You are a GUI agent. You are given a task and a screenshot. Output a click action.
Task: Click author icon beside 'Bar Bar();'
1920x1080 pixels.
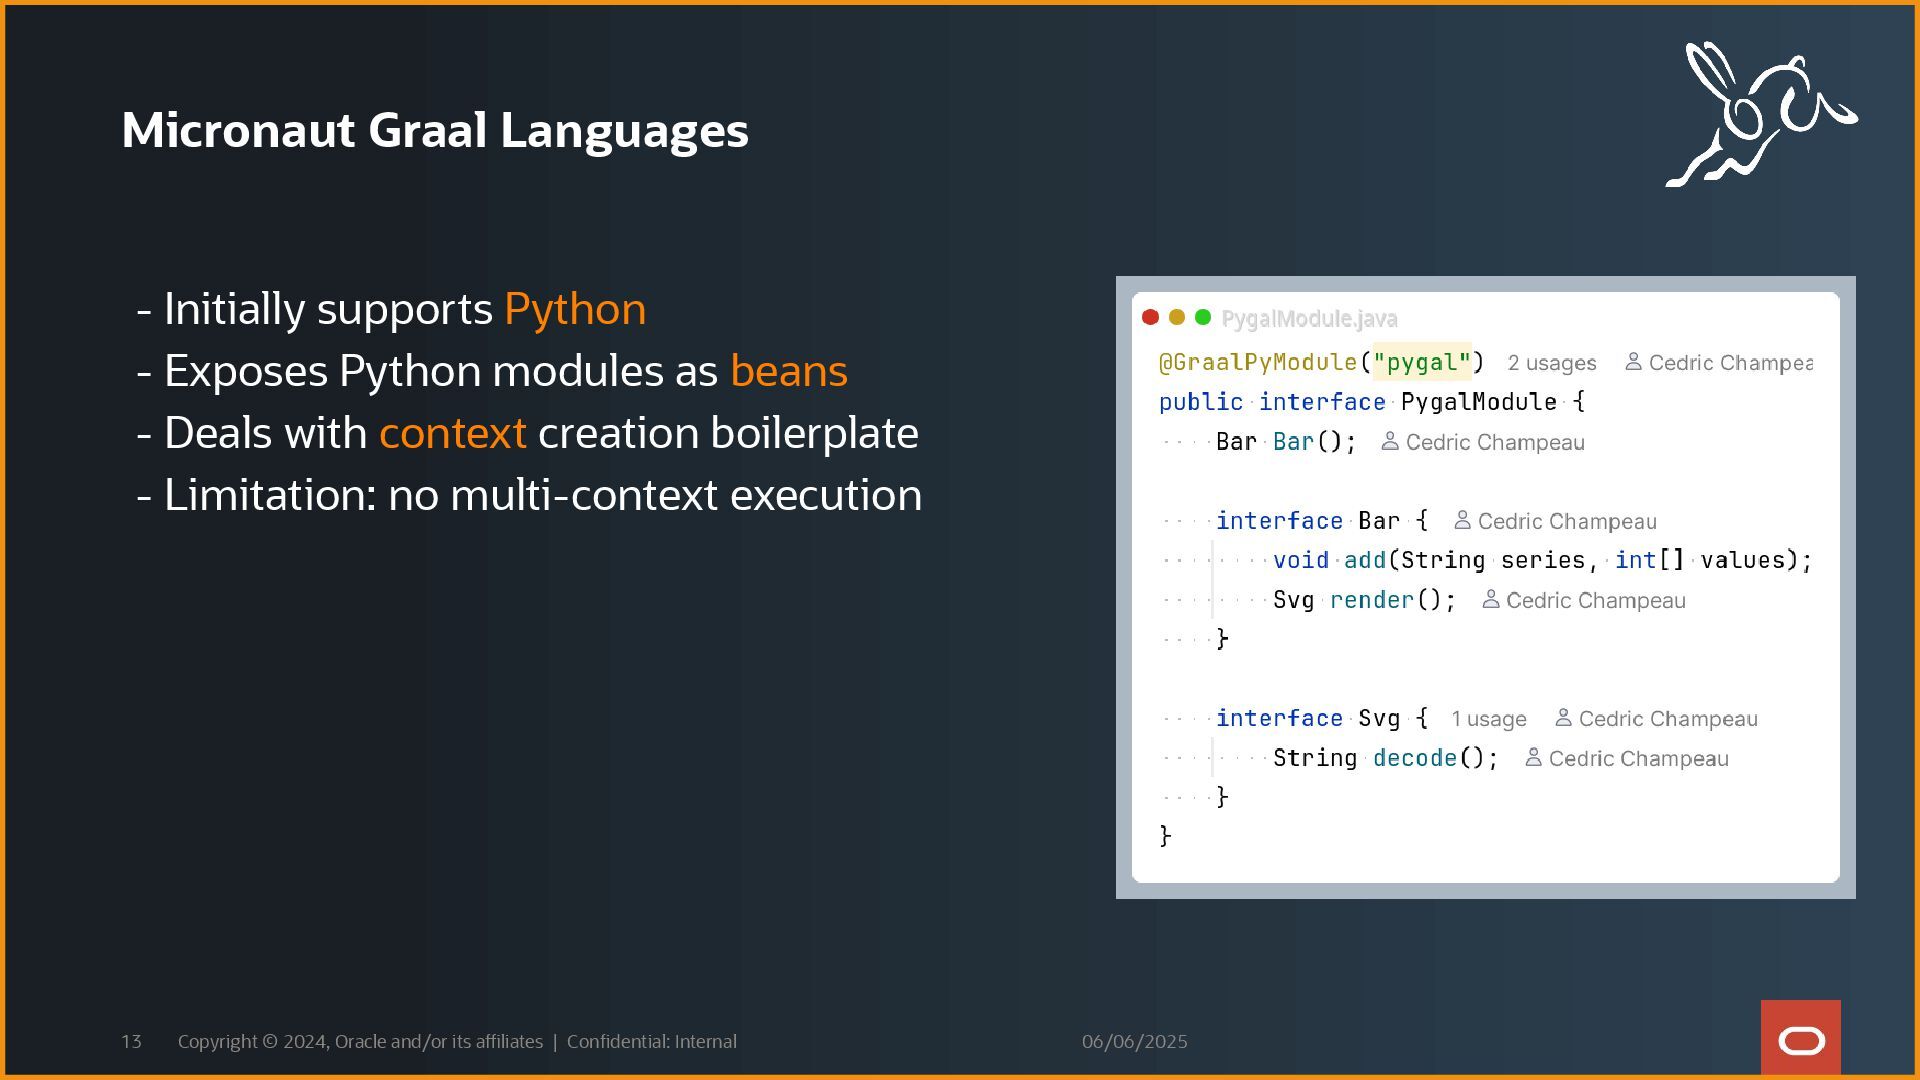1389,441
